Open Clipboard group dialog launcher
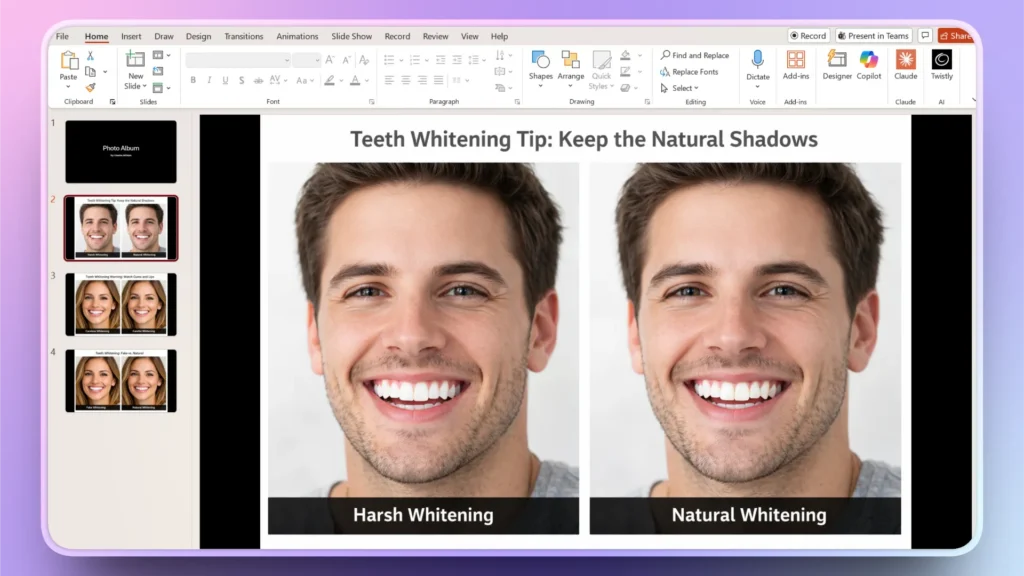The height and width of the screenshot is (576, 1024). 112,102
